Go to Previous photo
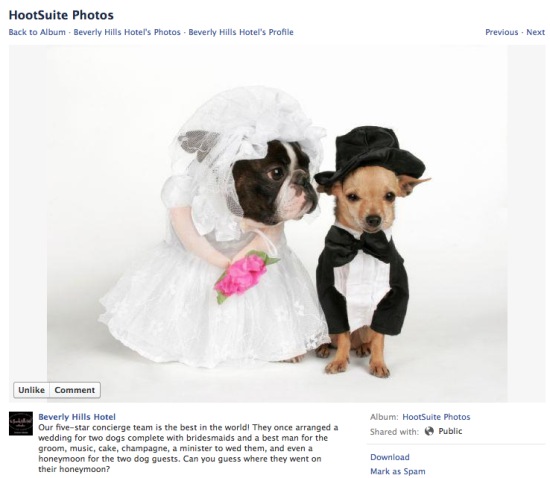This screenshot has height=478, width=550. pyautogui.click(x=502, y=32)
